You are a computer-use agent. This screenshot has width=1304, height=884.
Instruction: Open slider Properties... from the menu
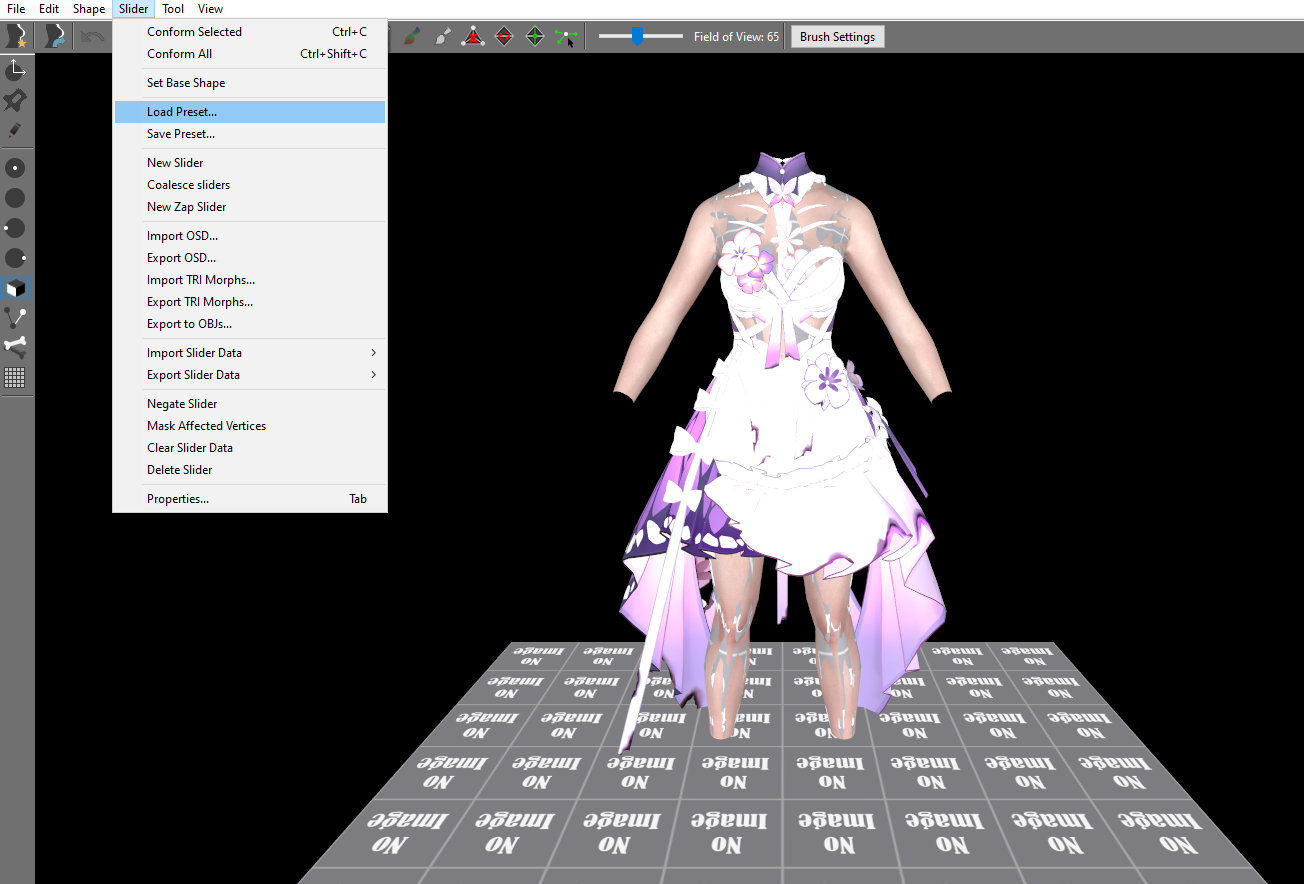[250, 499]
